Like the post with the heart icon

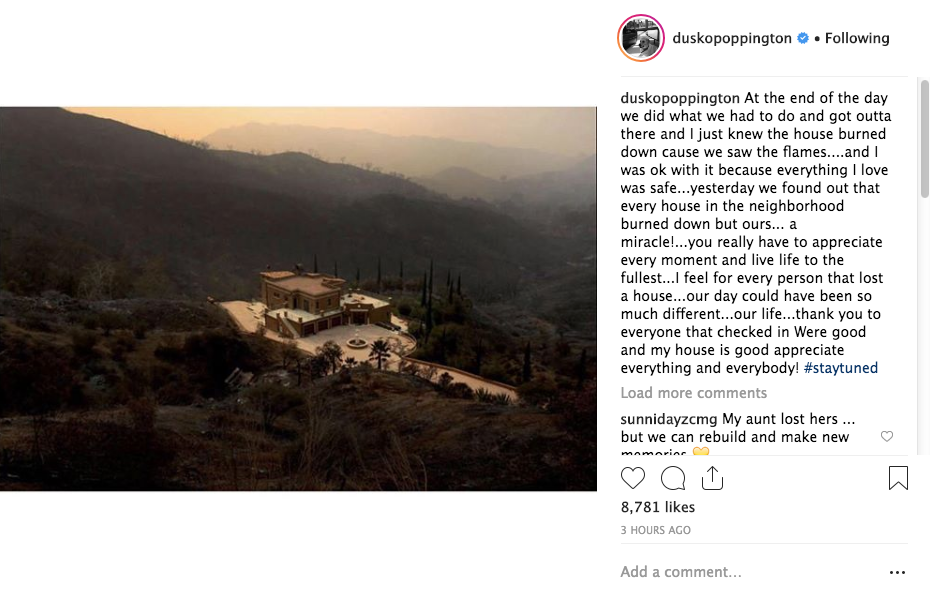coord(633,478)
